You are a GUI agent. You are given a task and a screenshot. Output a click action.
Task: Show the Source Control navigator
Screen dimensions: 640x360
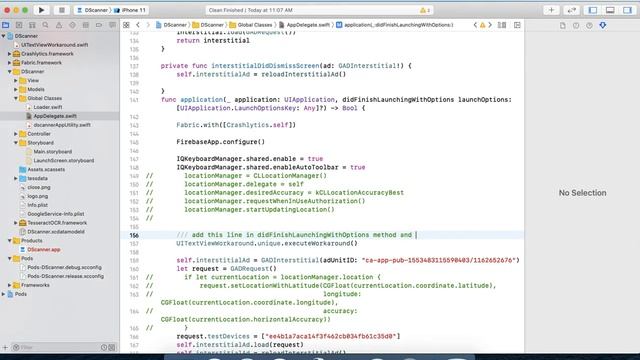pos(19,25)
